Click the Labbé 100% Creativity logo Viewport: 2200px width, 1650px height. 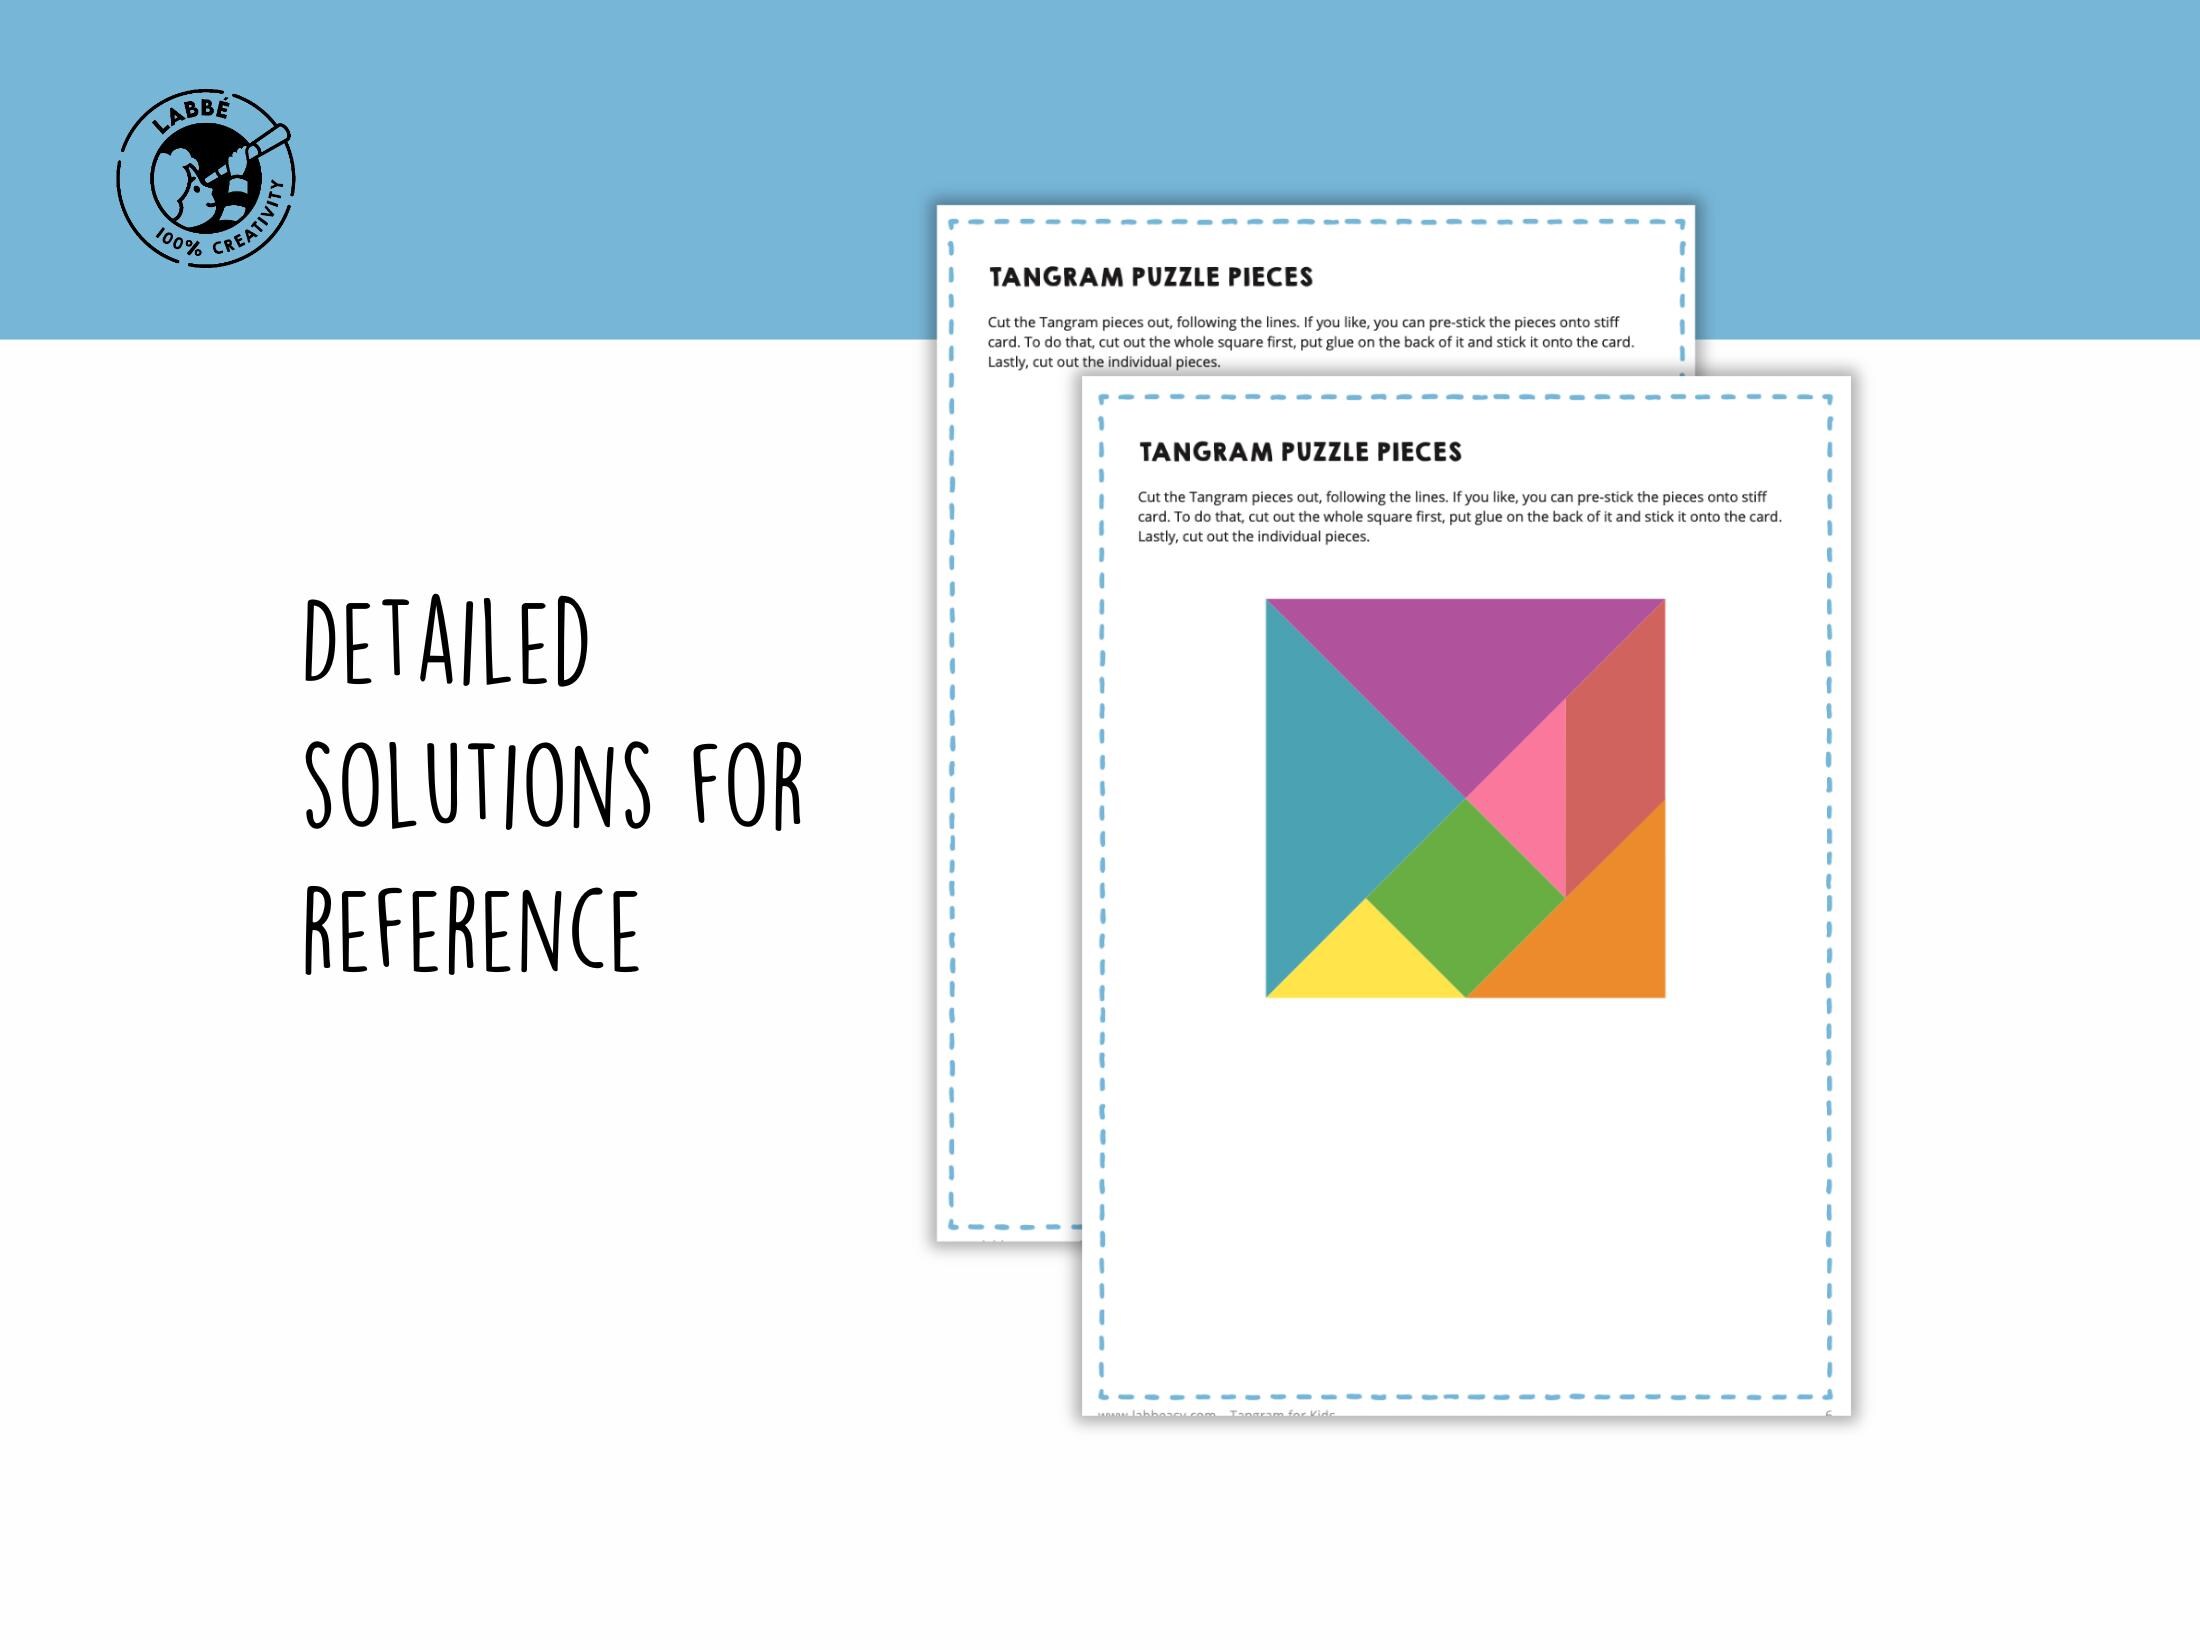[x=206, y=178]
